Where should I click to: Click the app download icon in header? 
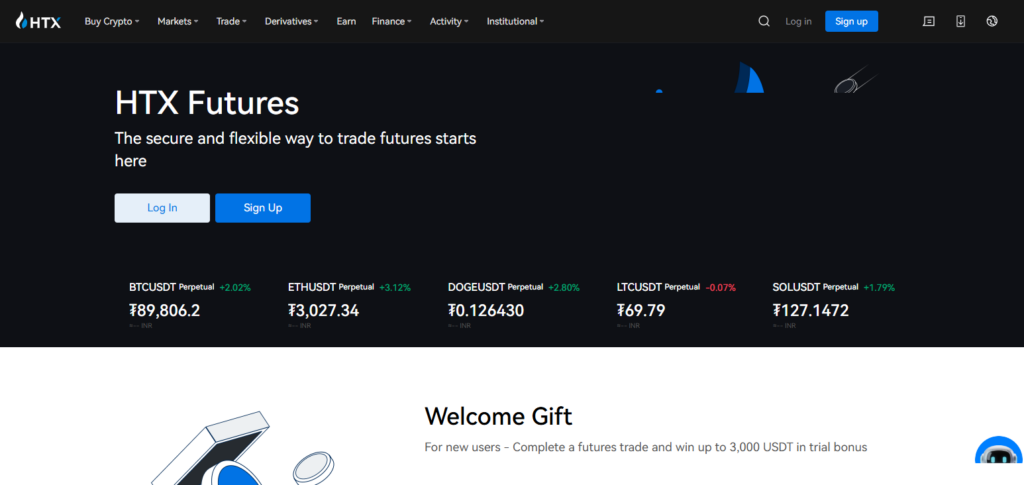[960, 22]
